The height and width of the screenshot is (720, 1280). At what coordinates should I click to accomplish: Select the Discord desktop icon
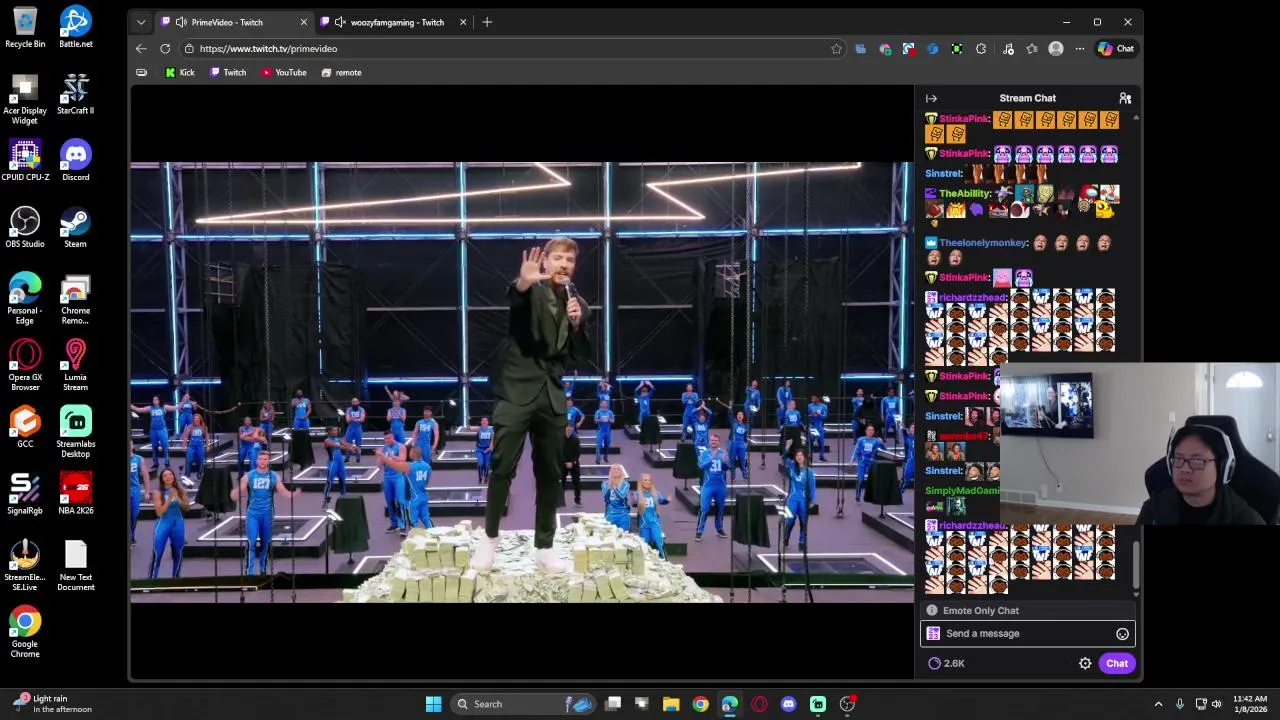coord(75,160)
